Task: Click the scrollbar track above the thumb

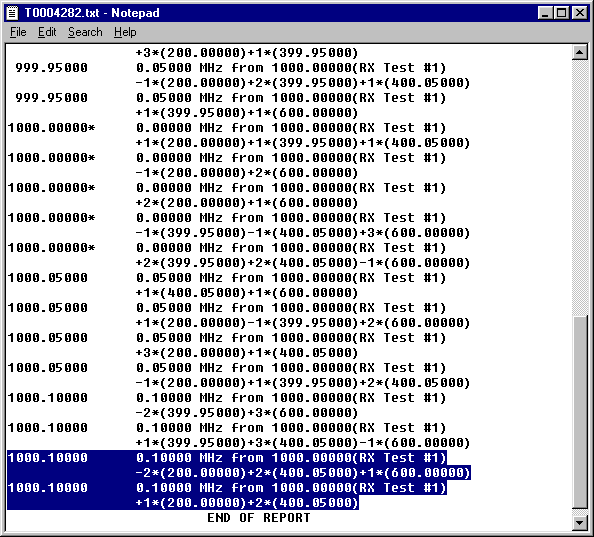Action: click(580, 187)
